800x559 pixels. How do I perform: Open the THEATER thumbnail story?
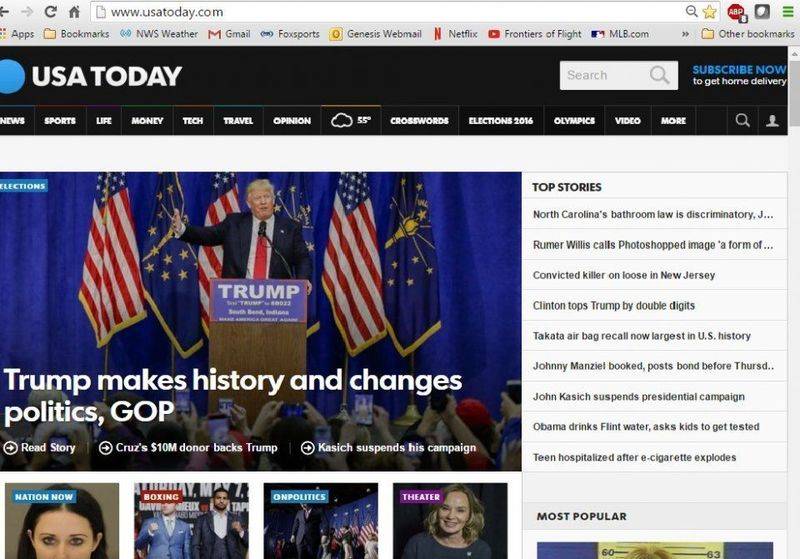click(x=450, y=520)
